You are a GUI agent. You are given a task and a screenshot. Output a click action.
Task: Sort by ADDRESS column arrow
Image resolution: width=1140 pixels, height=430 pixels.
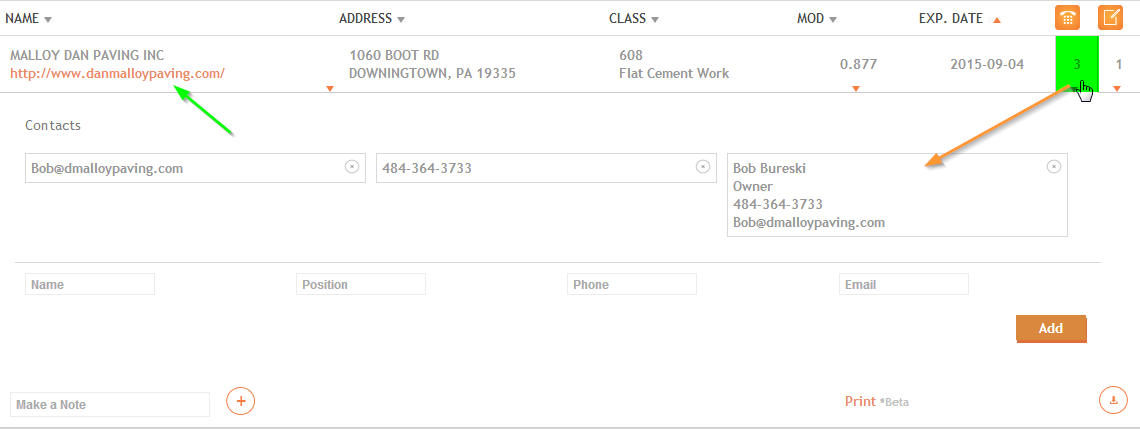pos(401,20)
